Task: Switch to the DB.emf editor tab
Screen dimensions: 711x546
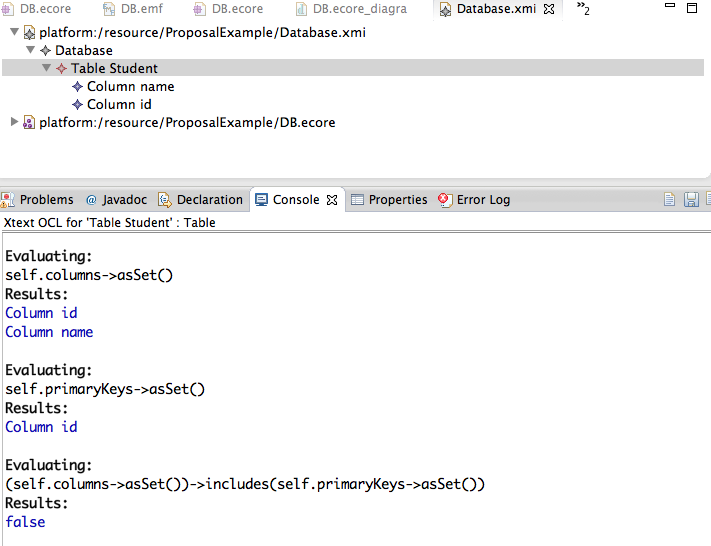Action: point(133,9)
